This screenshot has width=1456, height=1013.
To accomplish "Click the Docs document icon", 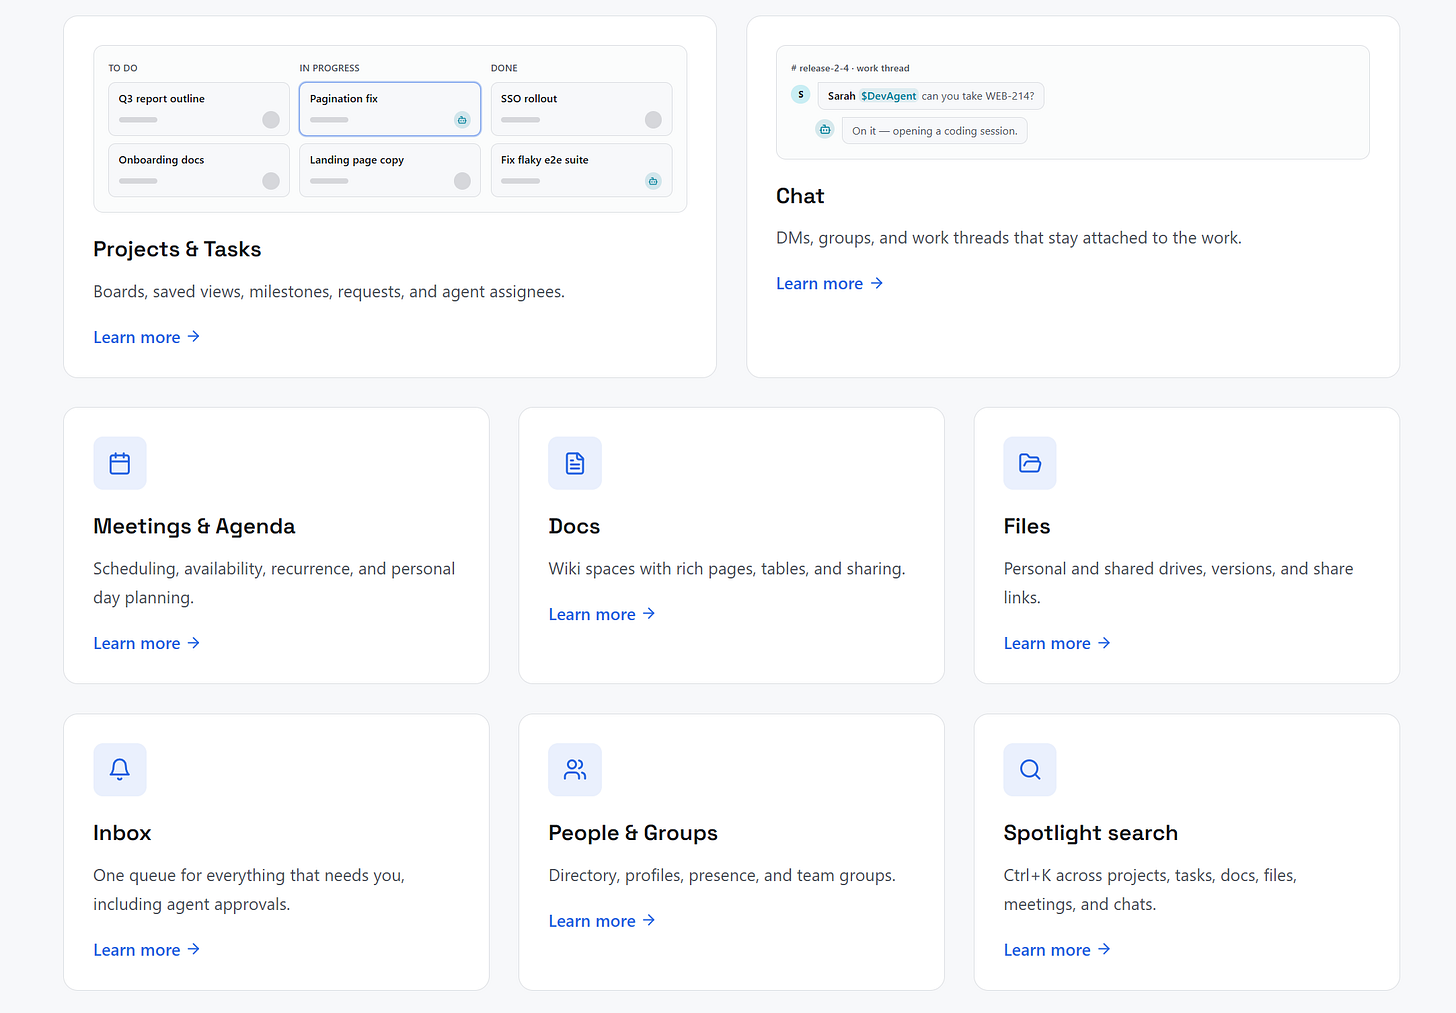I will pyautogui.click(x=575, y=463).
